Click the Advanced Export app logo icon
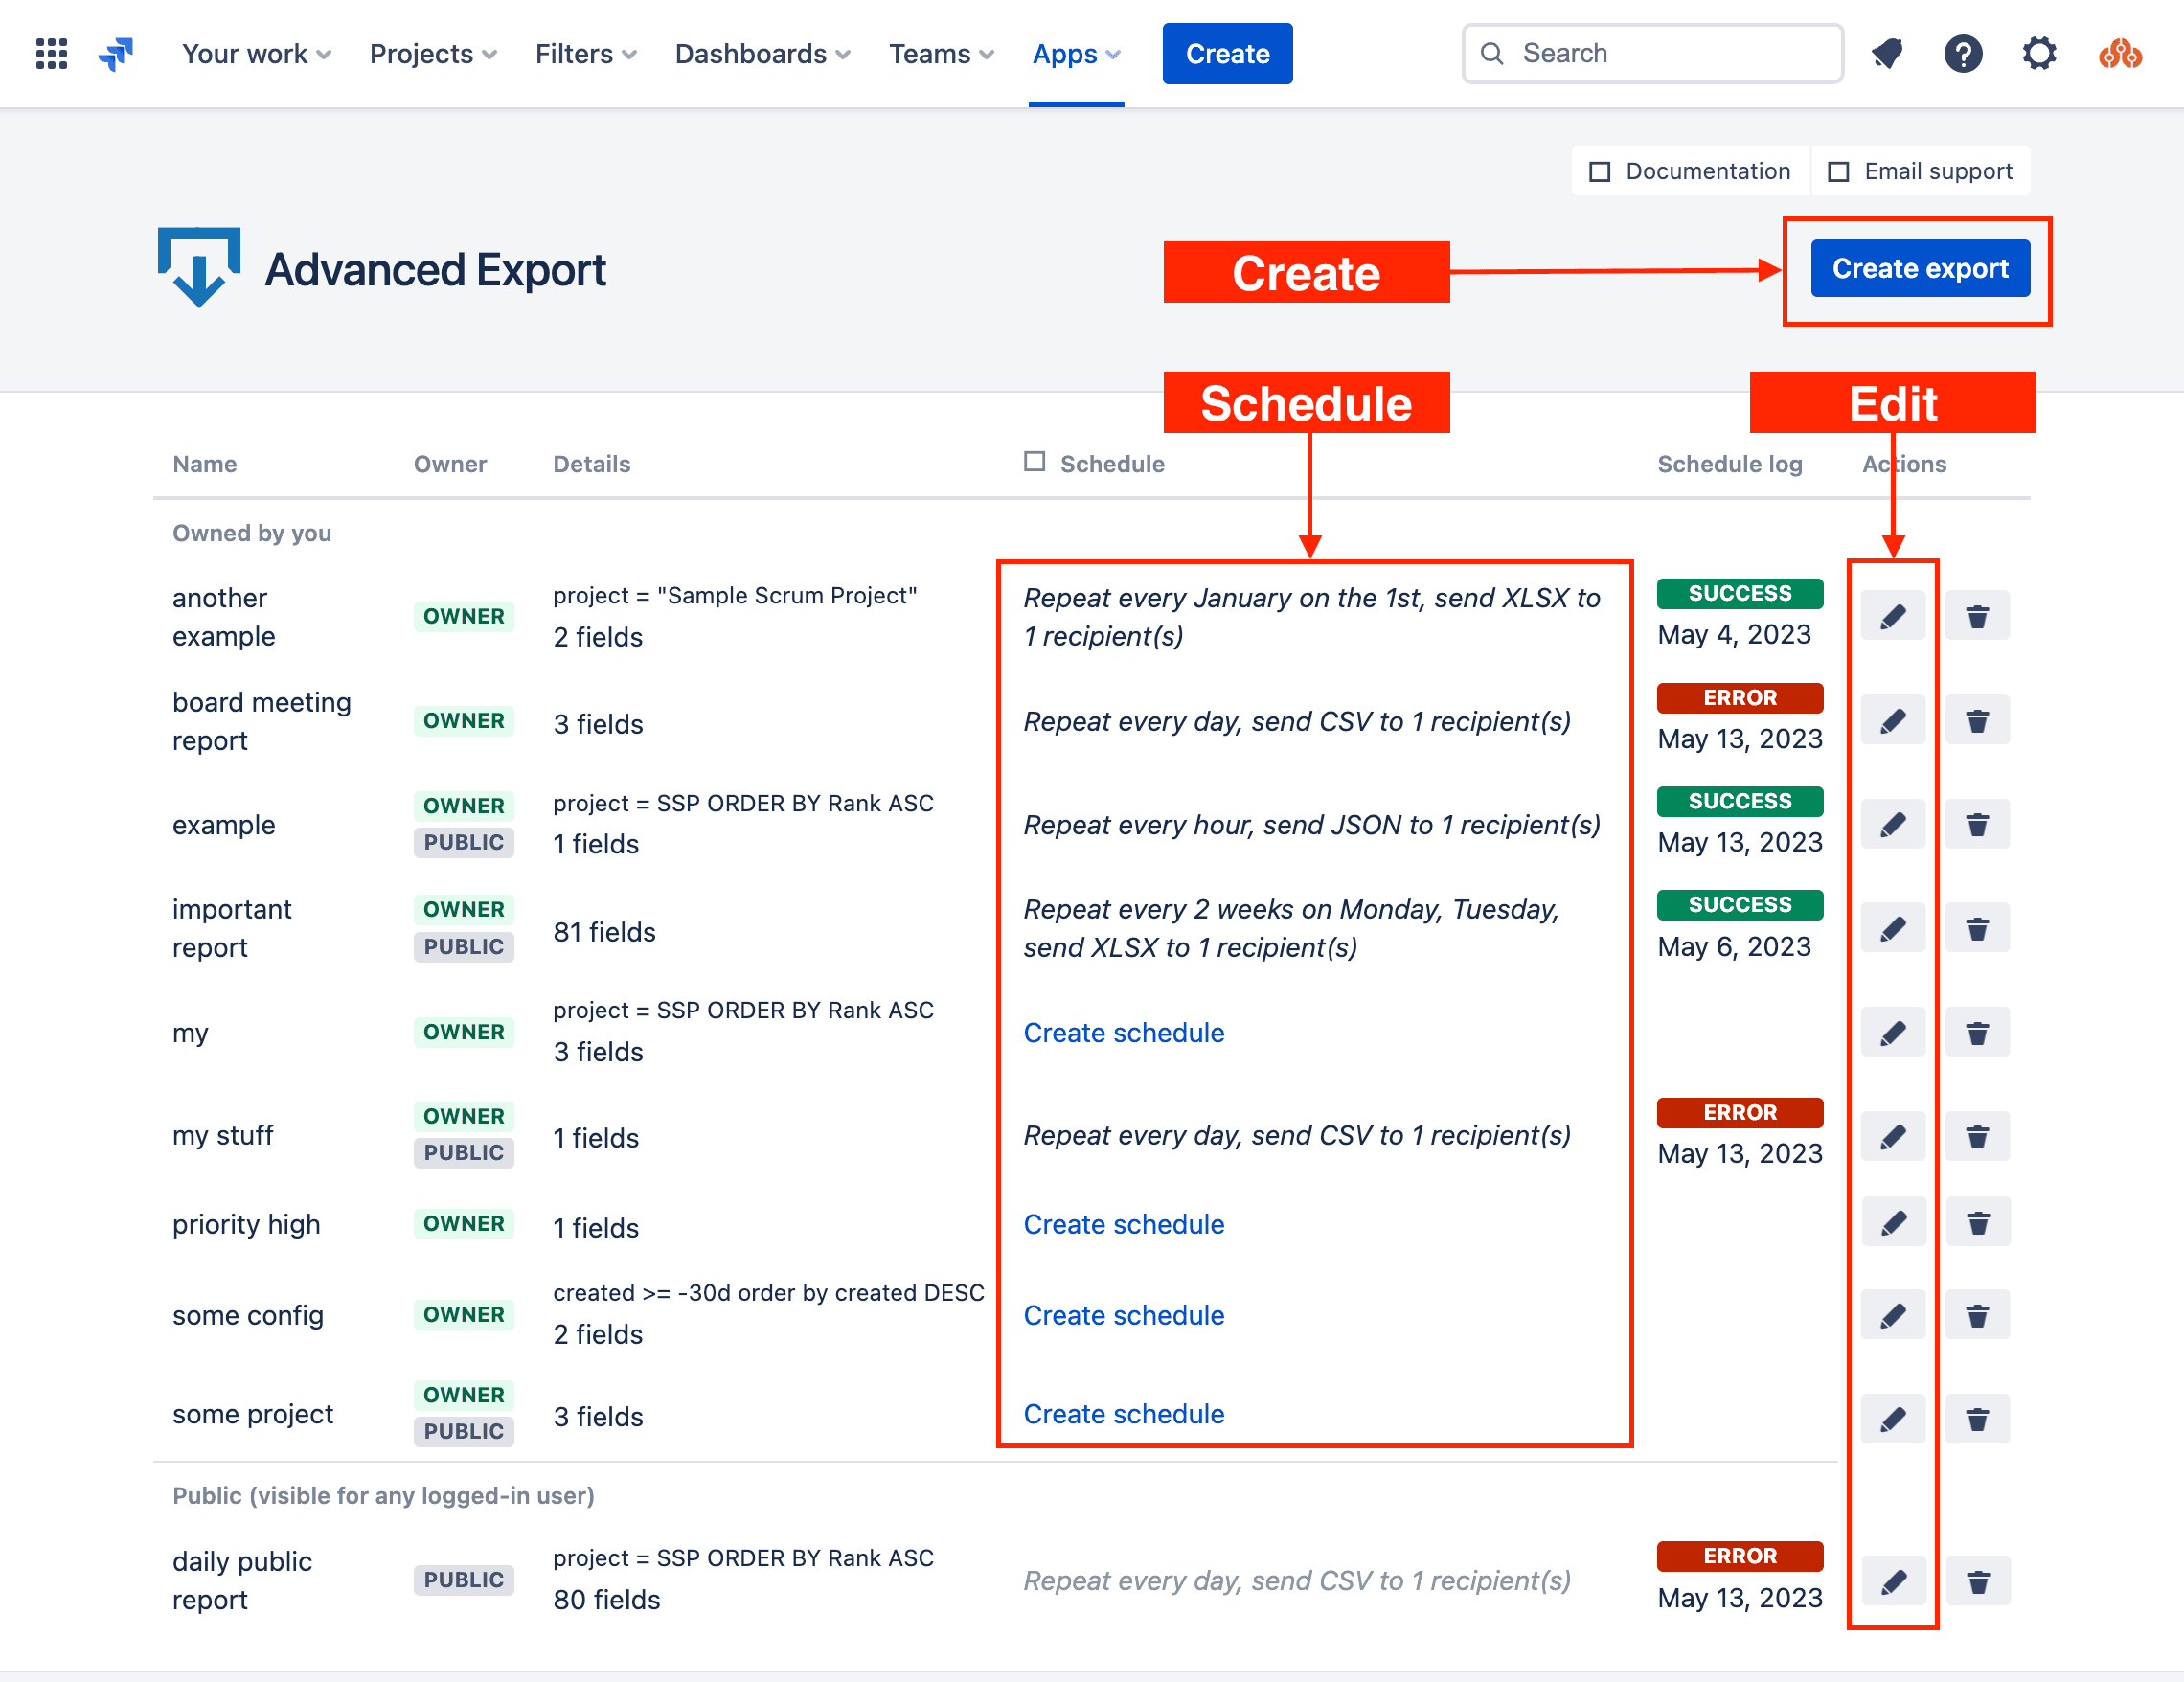 click(x=199, y=270)
